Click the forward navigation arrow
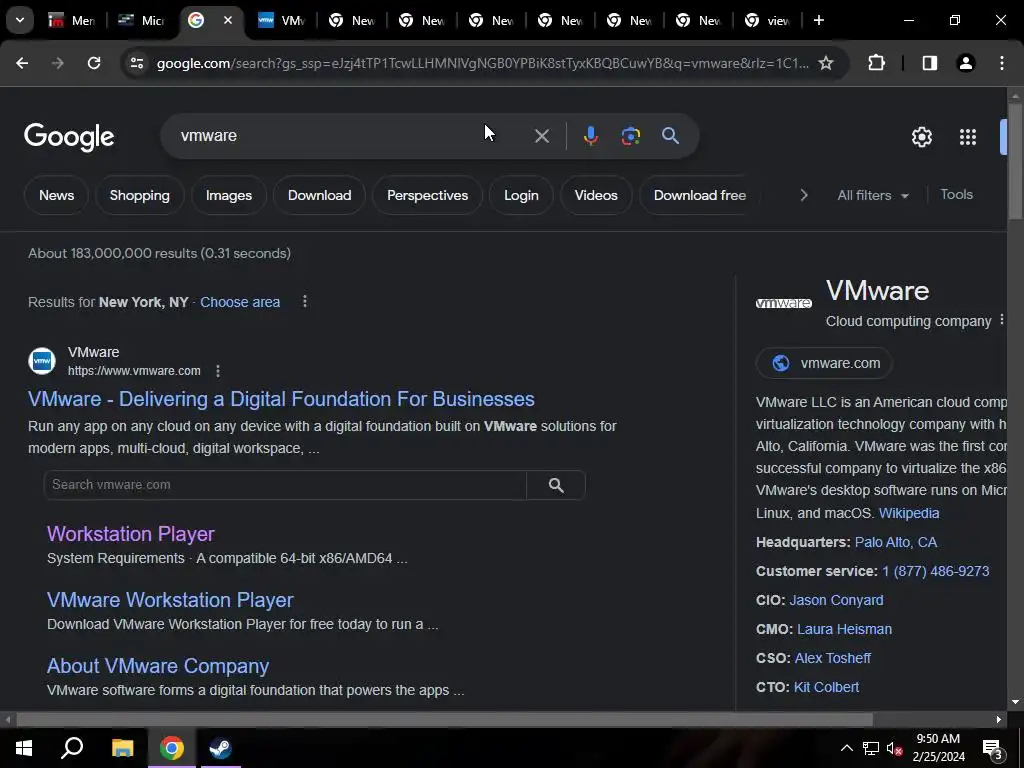1024x768 pixels. pyautogui.click(x=57, y=63)
